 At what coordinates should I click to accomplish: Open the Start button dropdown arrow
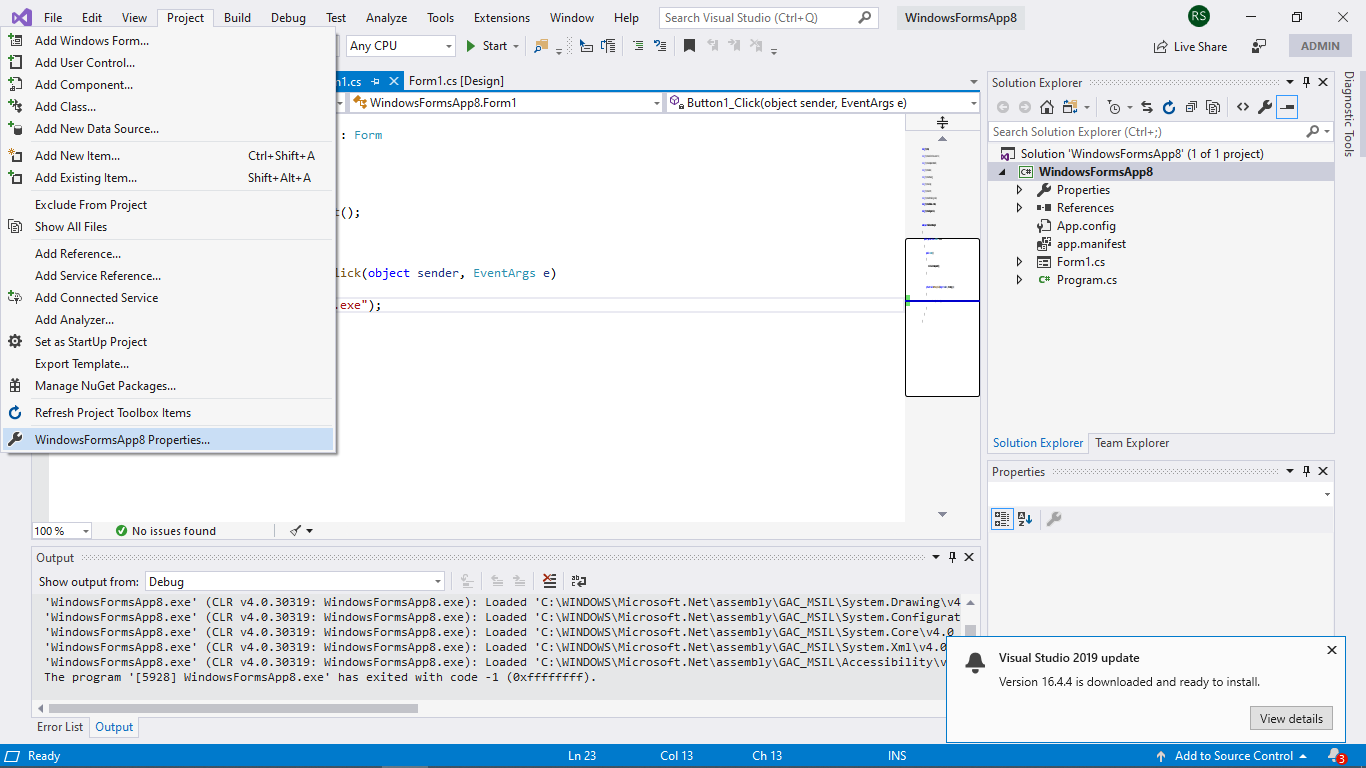[516, 46]
